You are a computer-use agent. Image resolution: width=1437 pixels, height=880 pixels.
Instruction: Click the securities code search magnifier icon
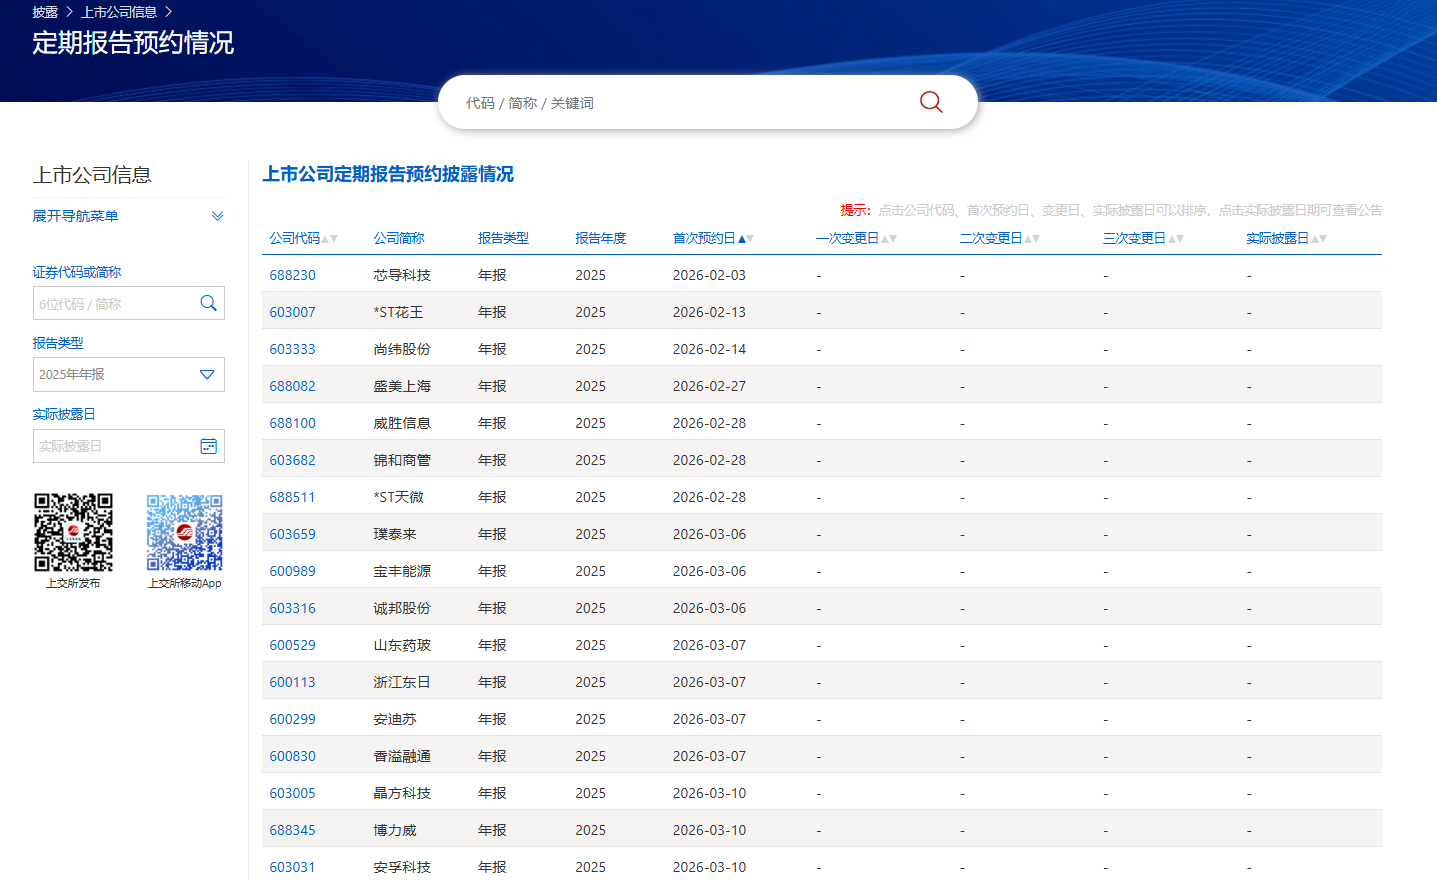[208, 303]
